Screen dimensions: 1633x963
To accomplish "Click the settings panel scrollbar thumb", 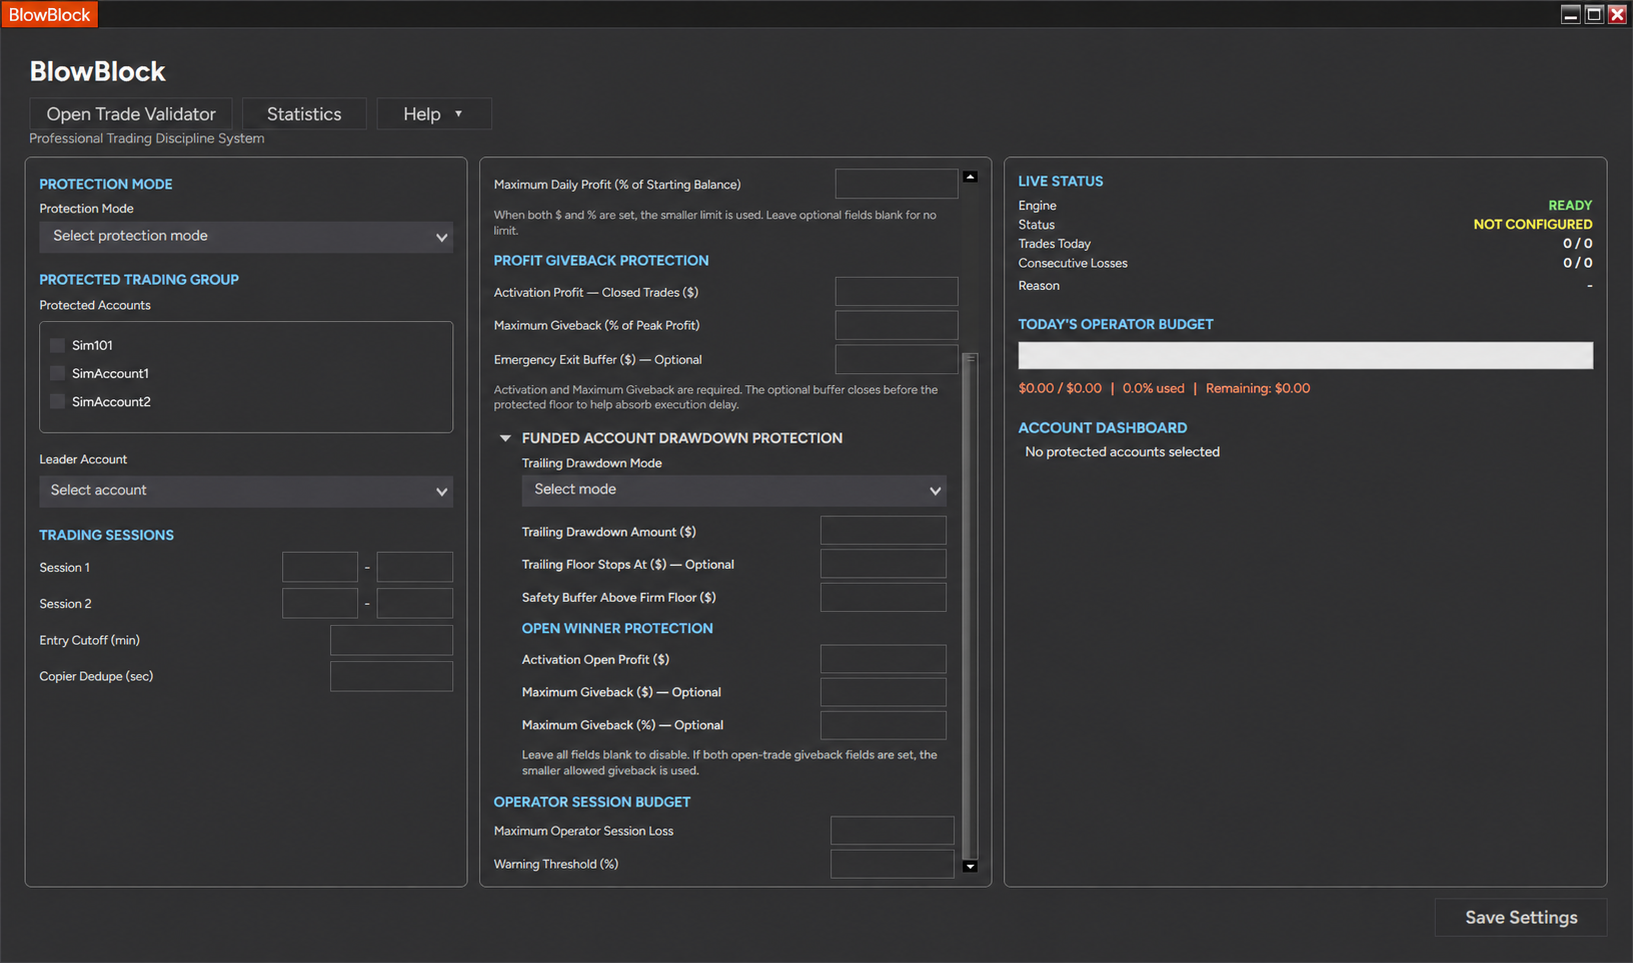I will click(970, 605).
